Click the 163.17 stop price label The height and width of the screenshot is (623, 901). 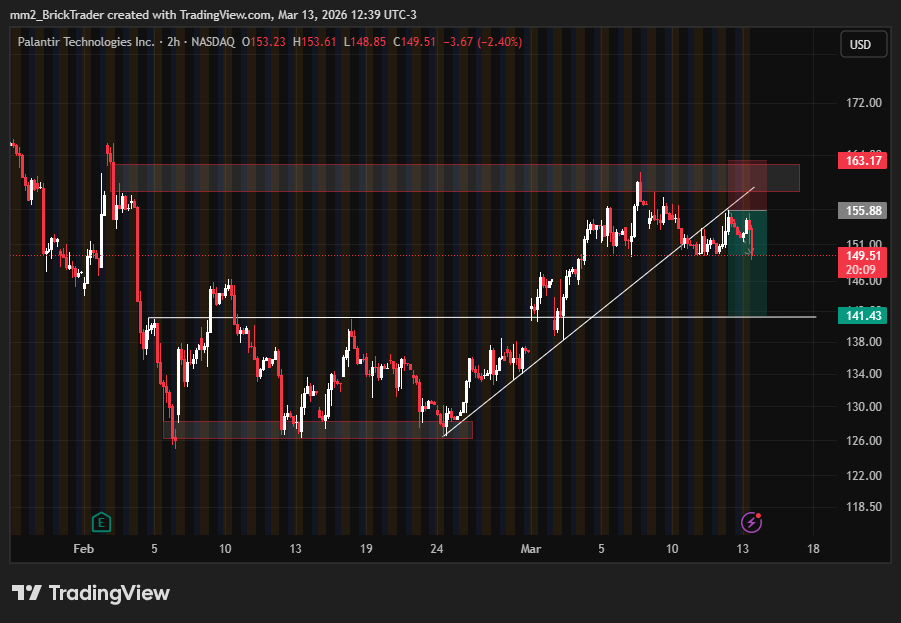[863, 160]
